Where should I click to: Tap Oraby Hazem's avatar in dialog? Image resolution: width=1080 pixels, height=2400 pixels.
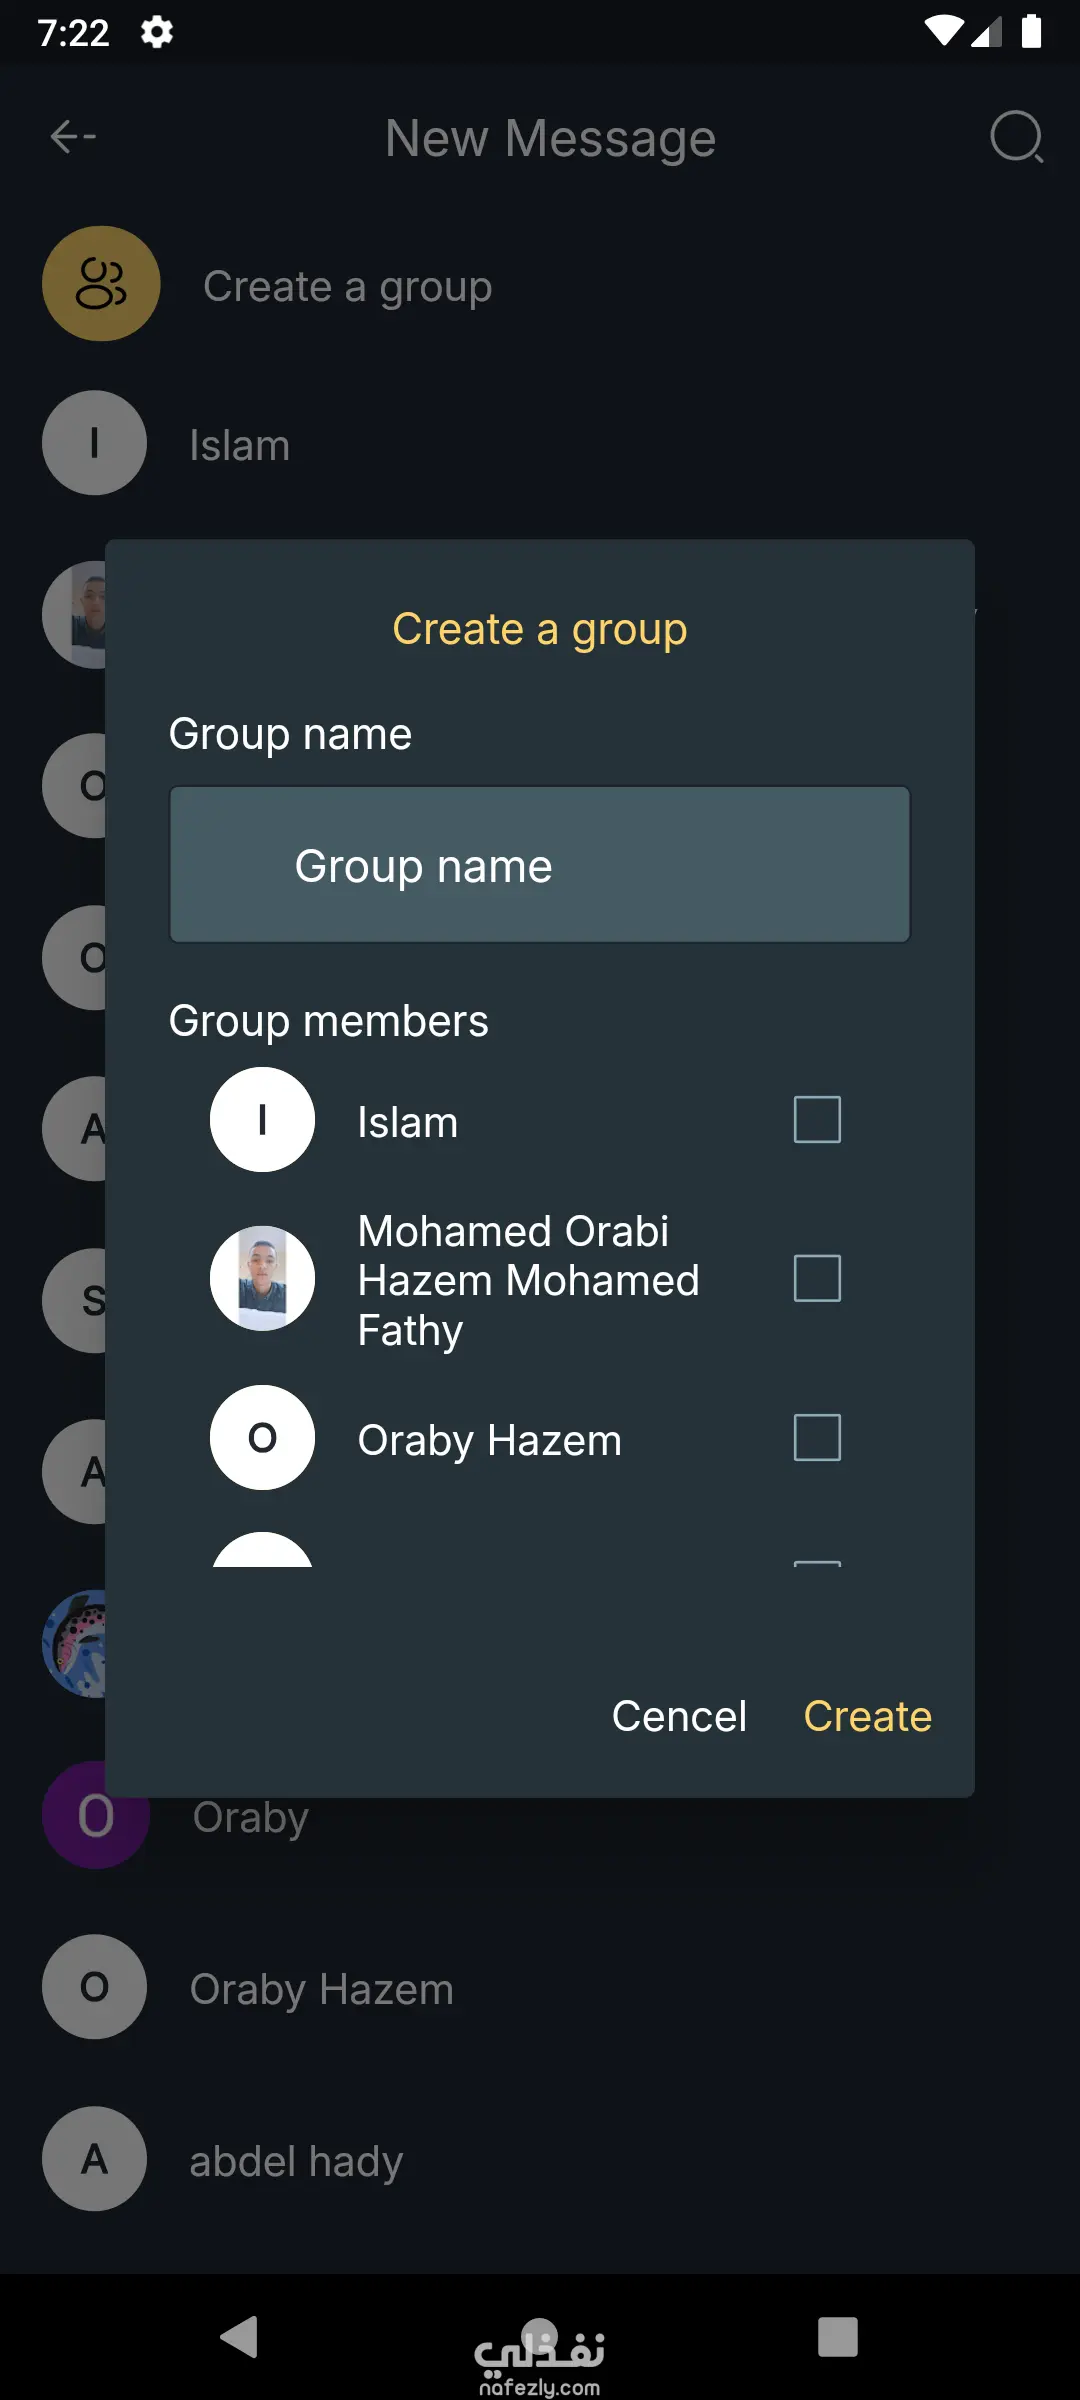262,1438
